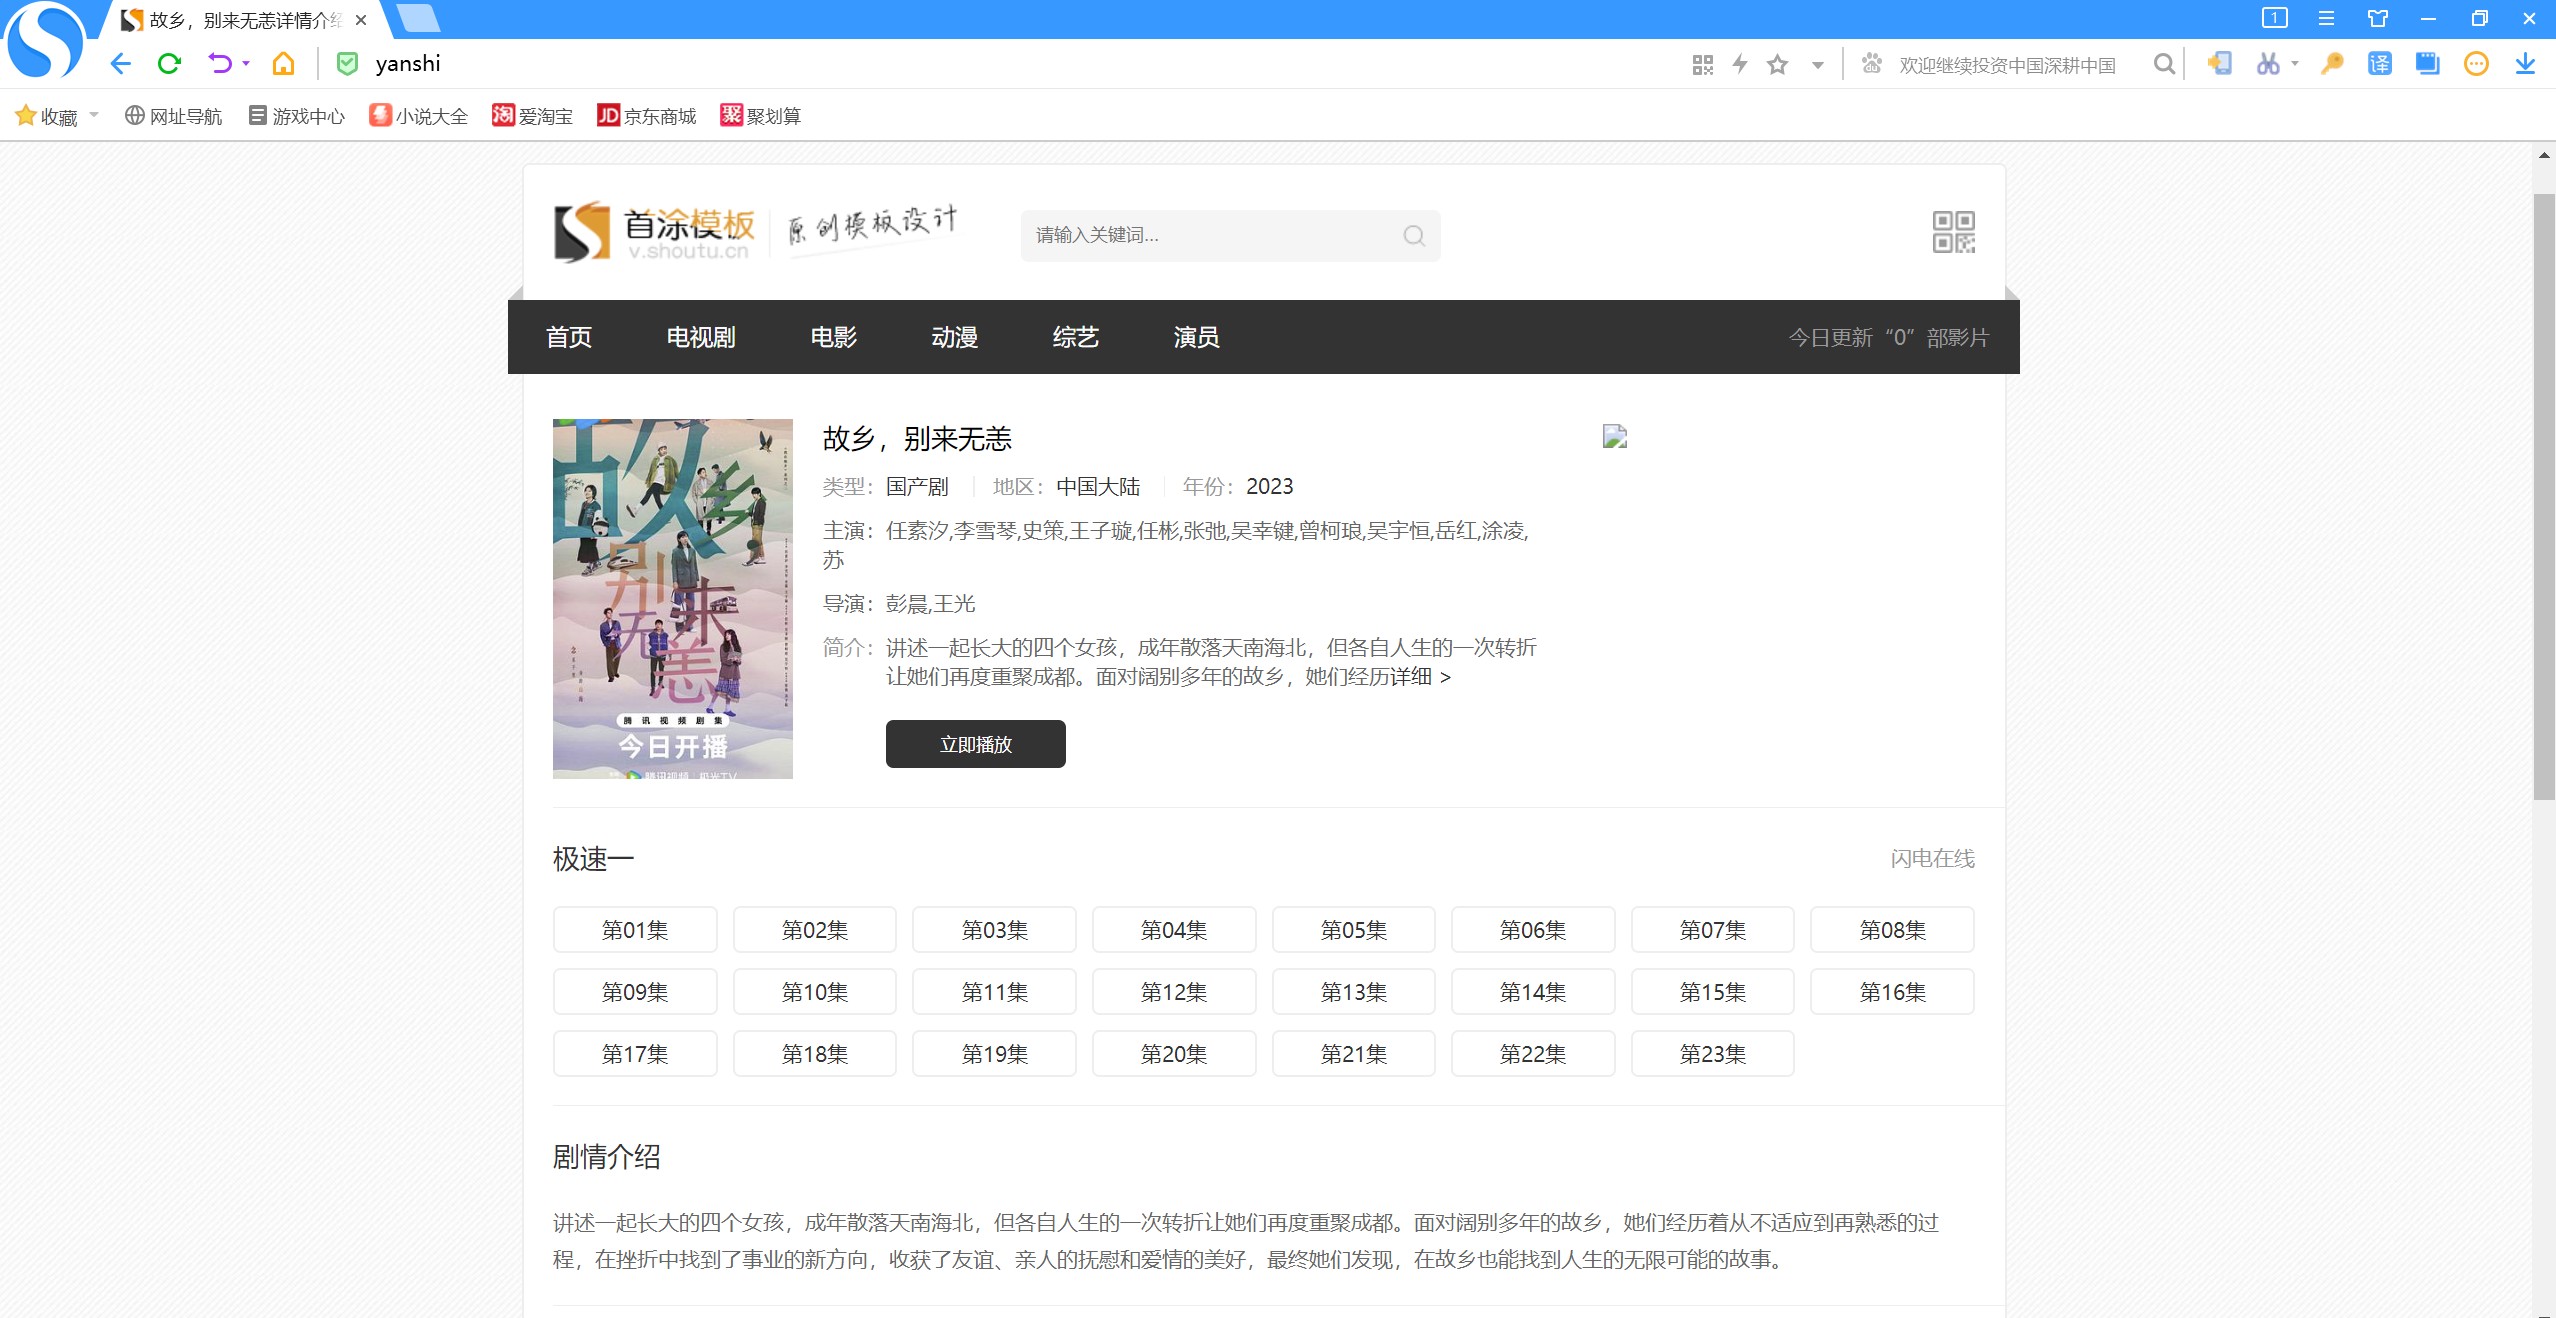Open dropdown arrow next to star icon
The height and width of the screenshot is (1318, 2556).
point(1817,66)
